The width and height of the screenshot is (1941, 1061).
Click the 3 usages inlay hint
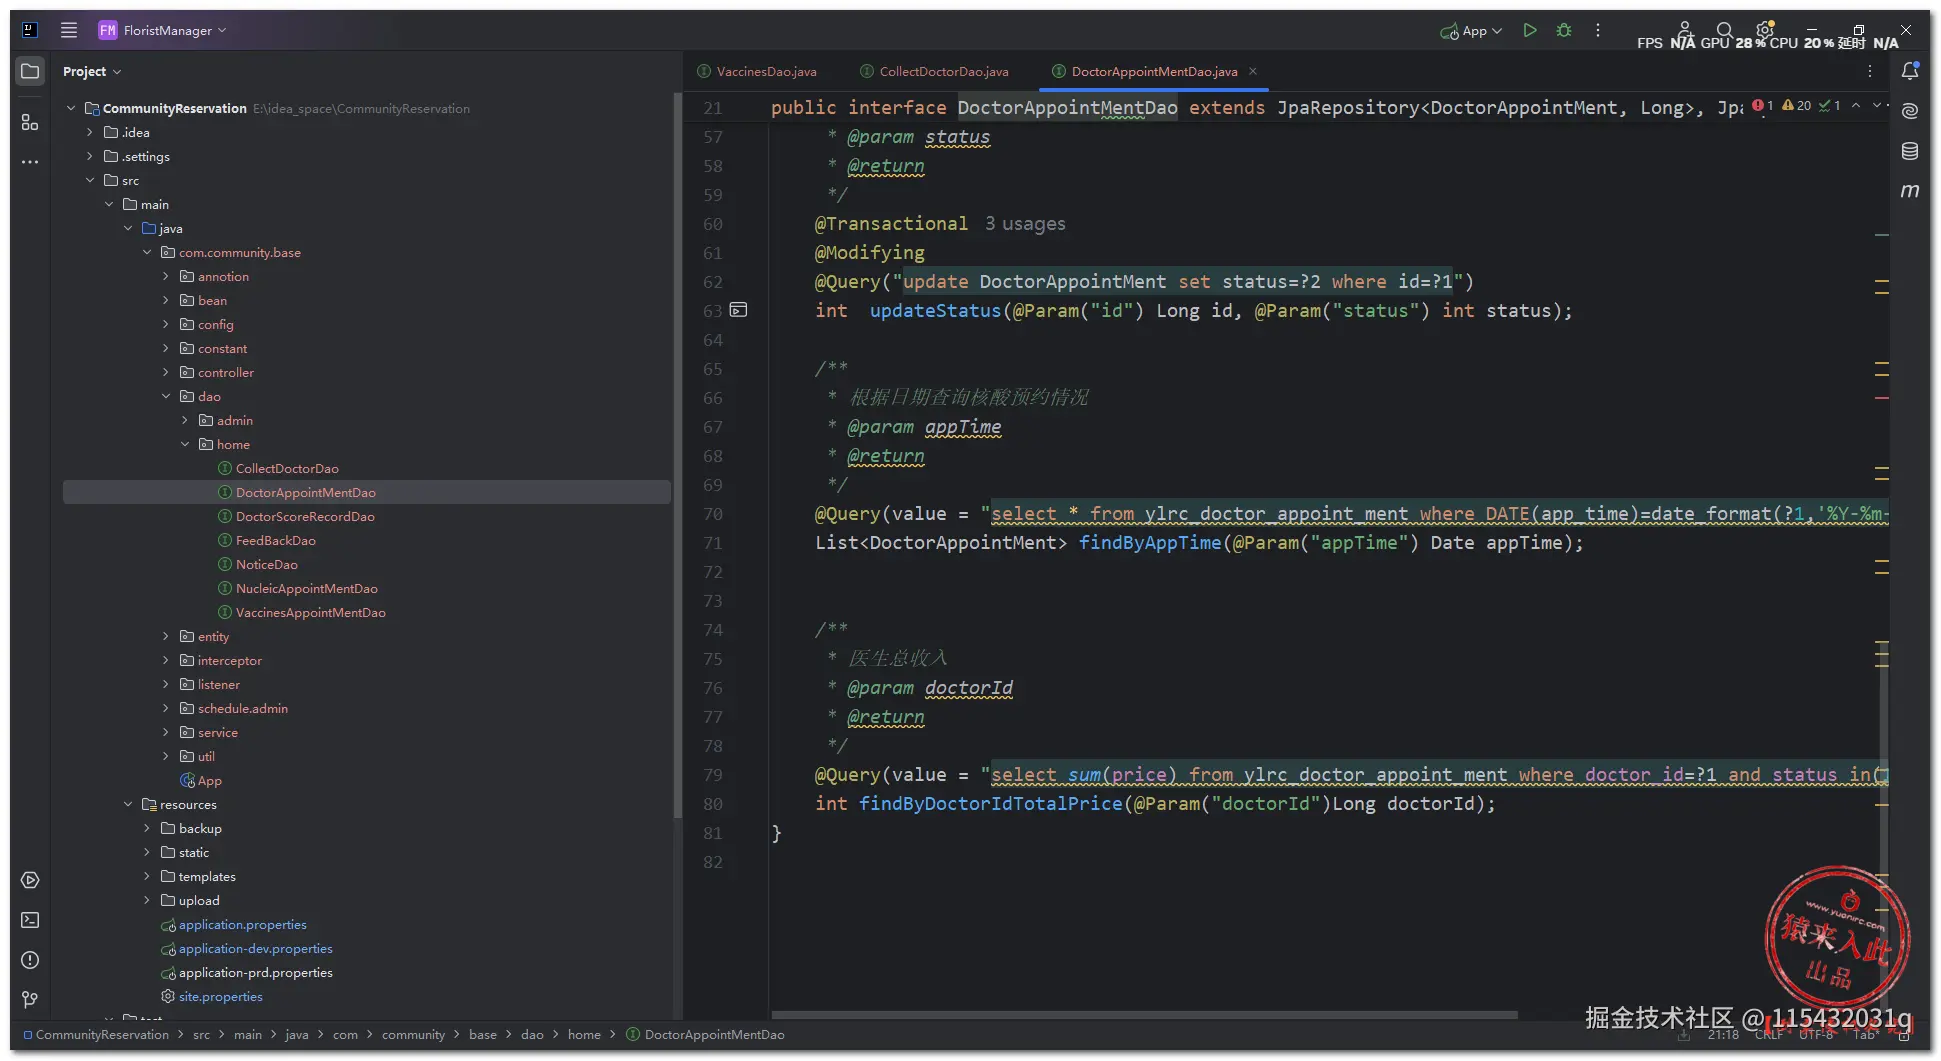point(1025,224)
